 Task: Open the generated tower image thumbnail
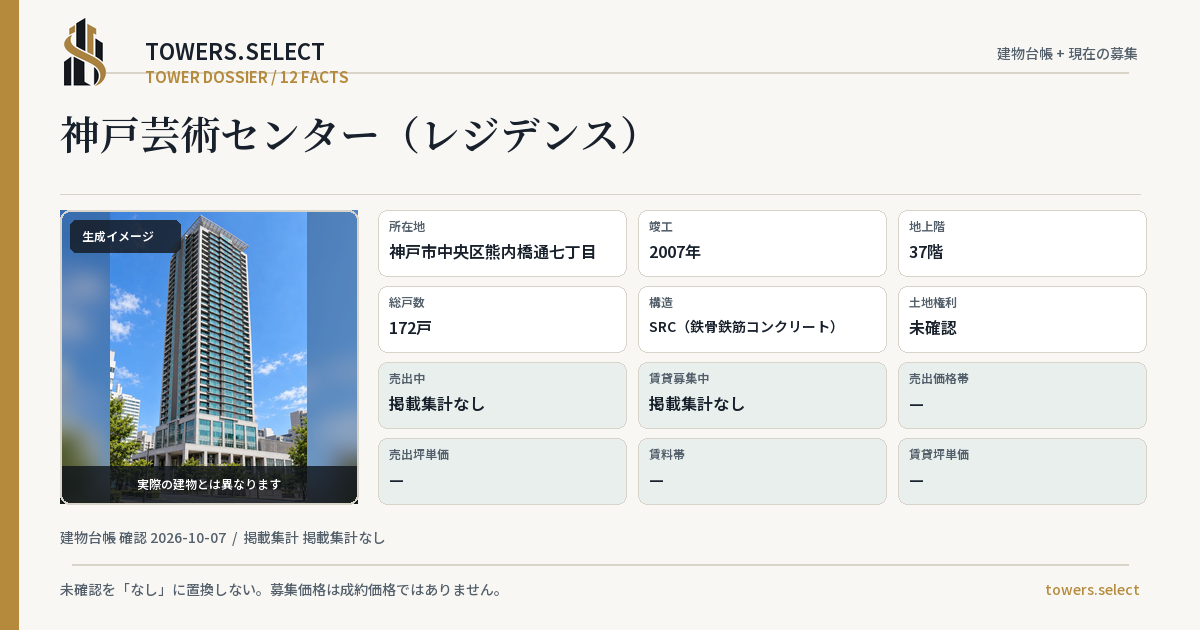[209, 357]
